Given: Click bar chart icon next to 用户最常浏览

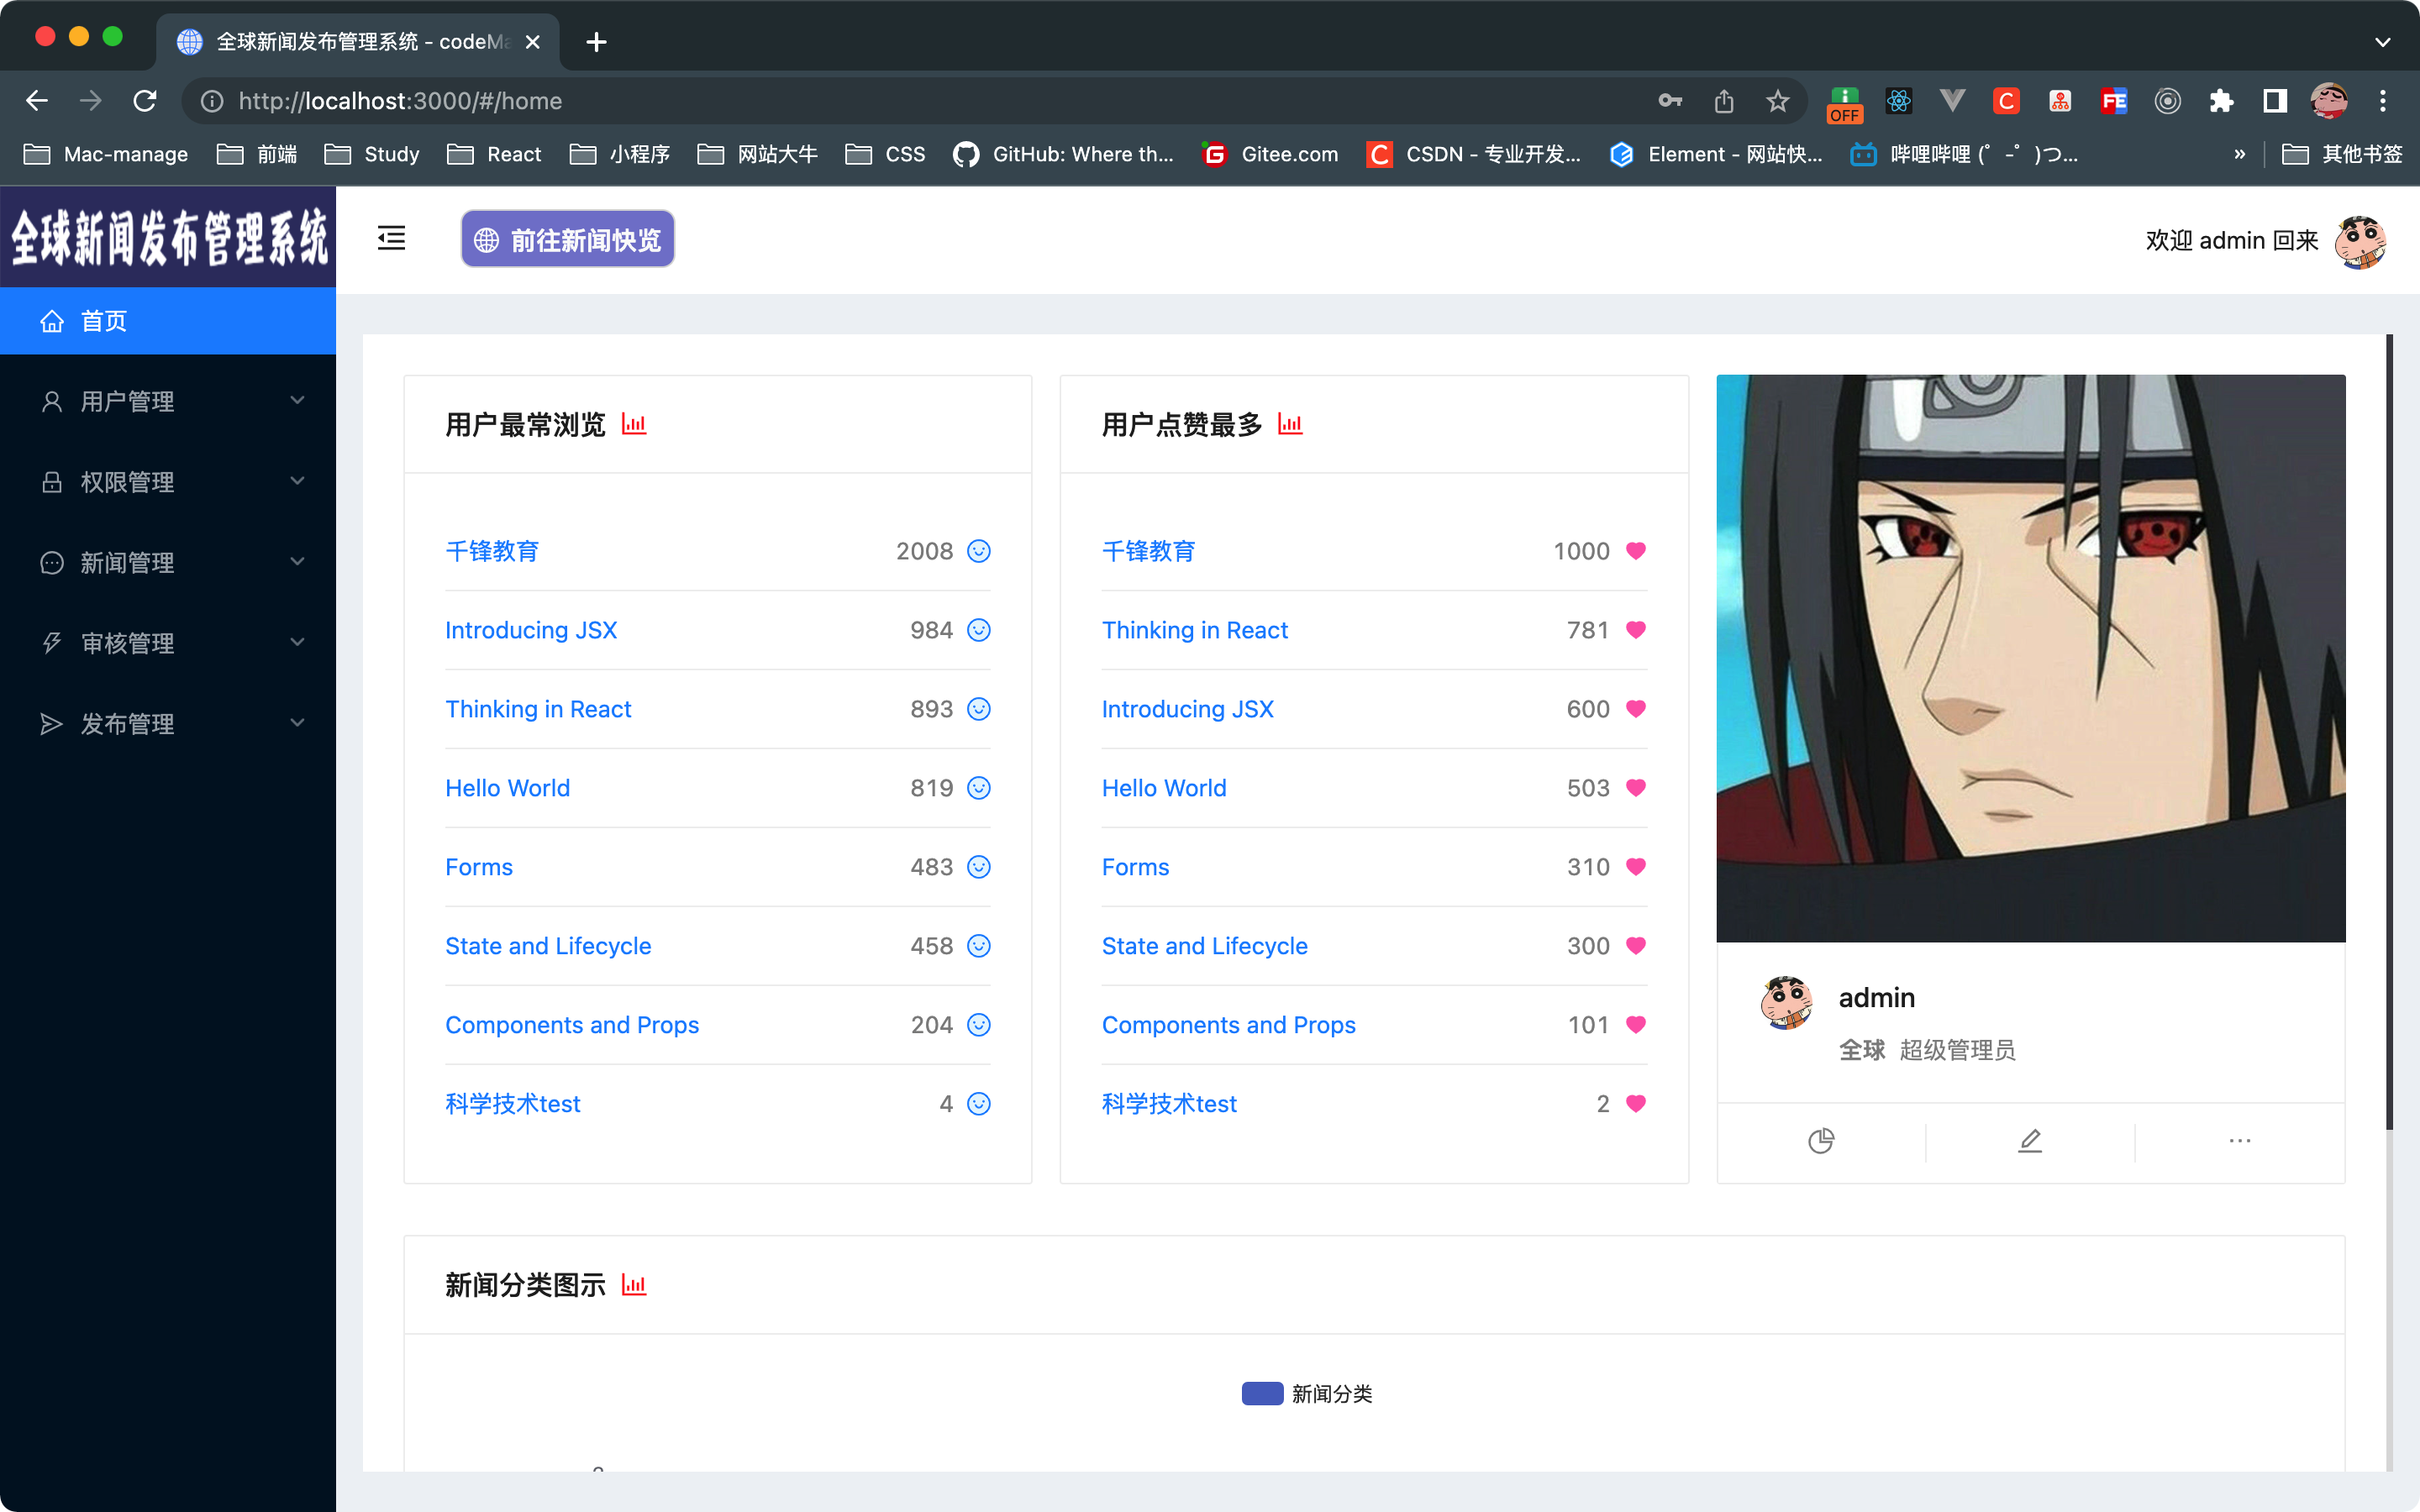Looking at the screenshot, I should pos(634,424).
